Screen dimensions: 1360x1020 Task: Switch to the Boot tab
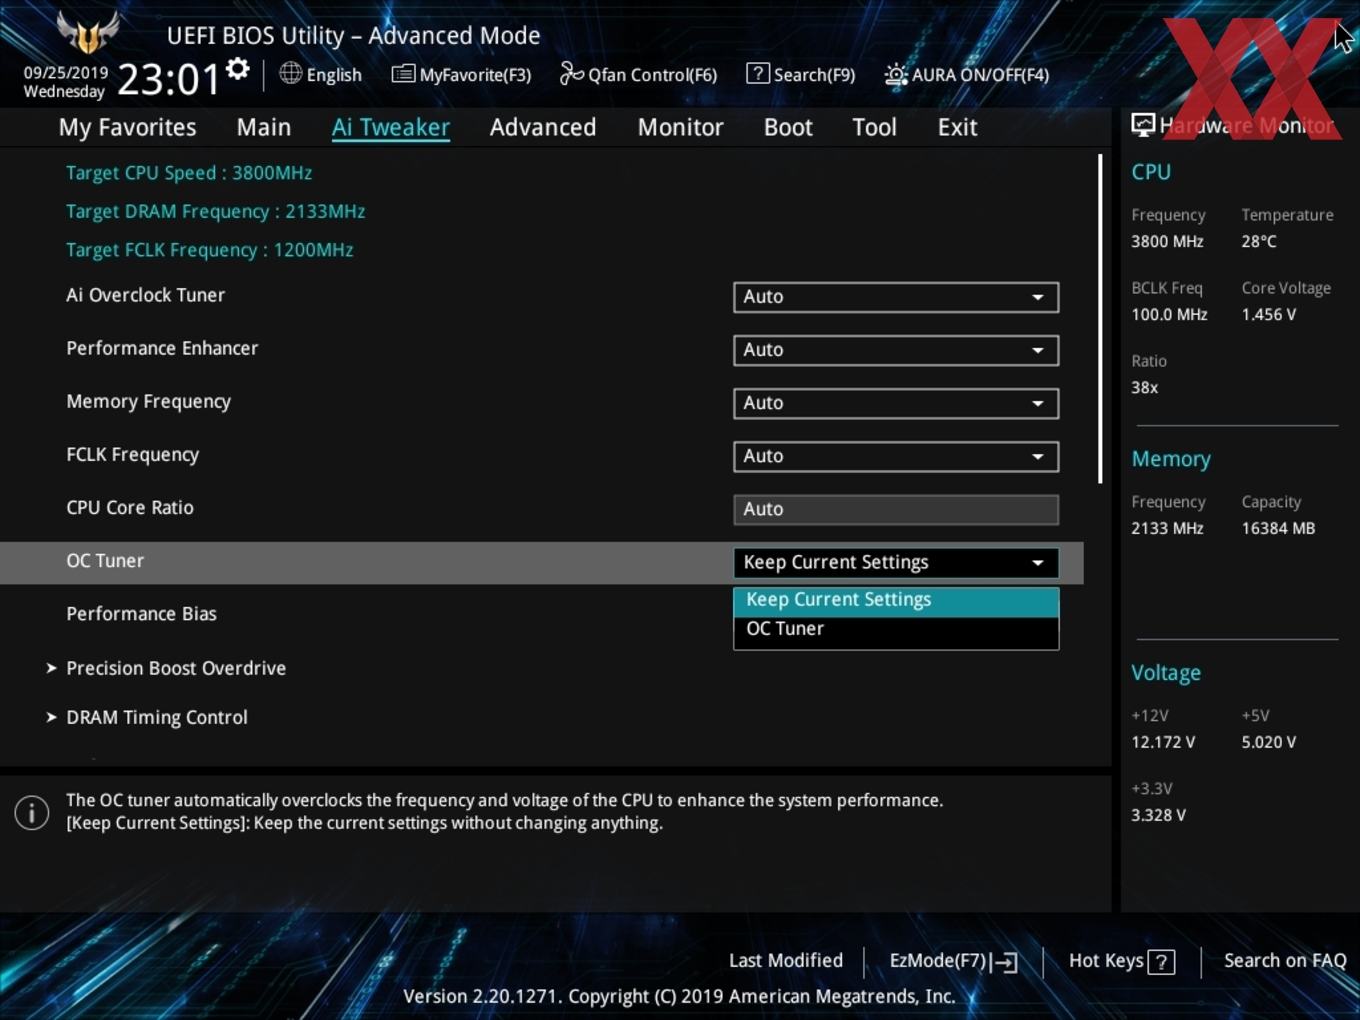tap(788, 127)
